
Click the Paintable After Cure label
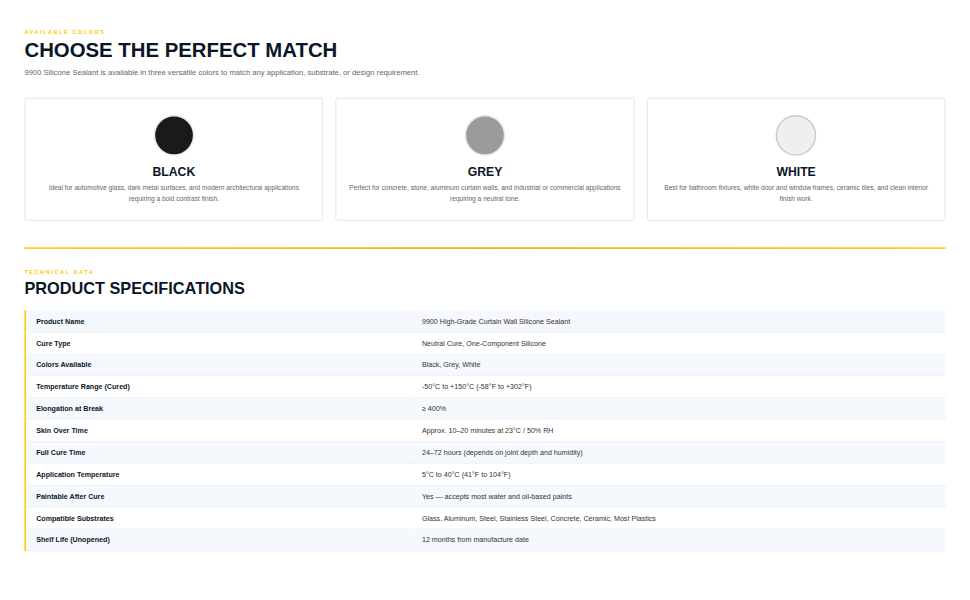pyautogui.click(x=70, y=497)
